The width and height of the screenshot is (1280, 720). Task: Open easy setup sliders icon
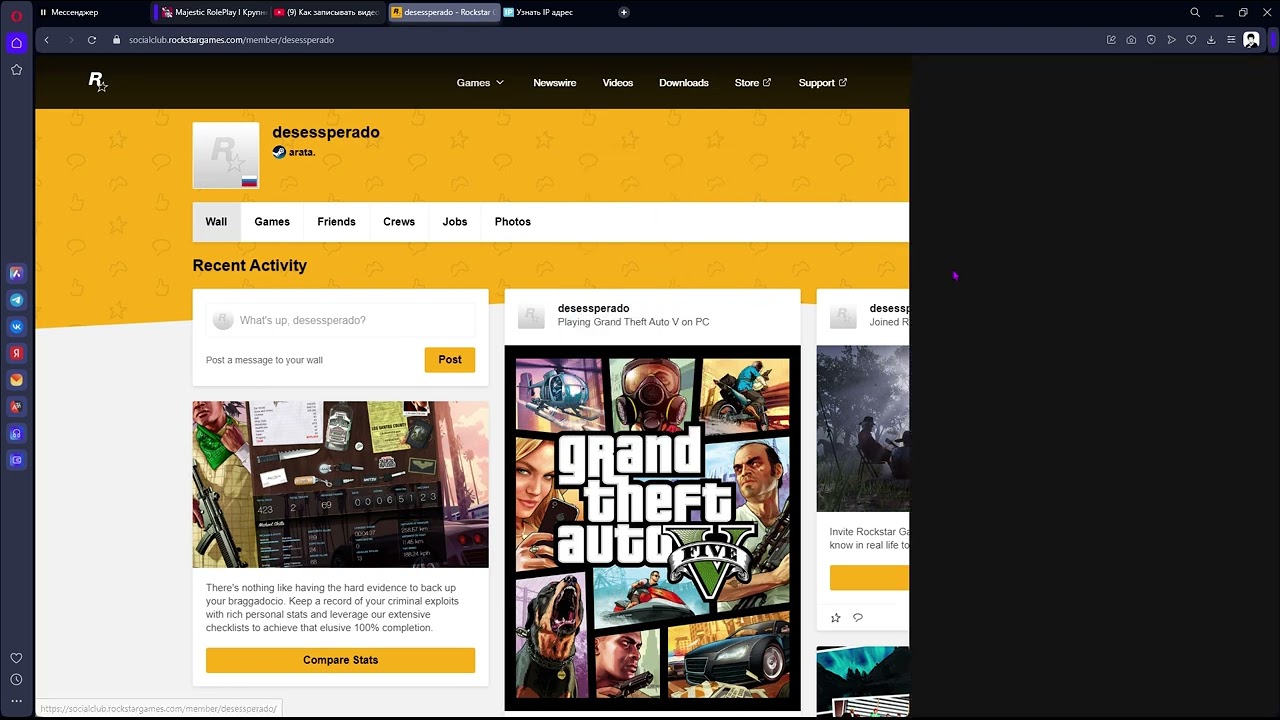[1231, 40]
